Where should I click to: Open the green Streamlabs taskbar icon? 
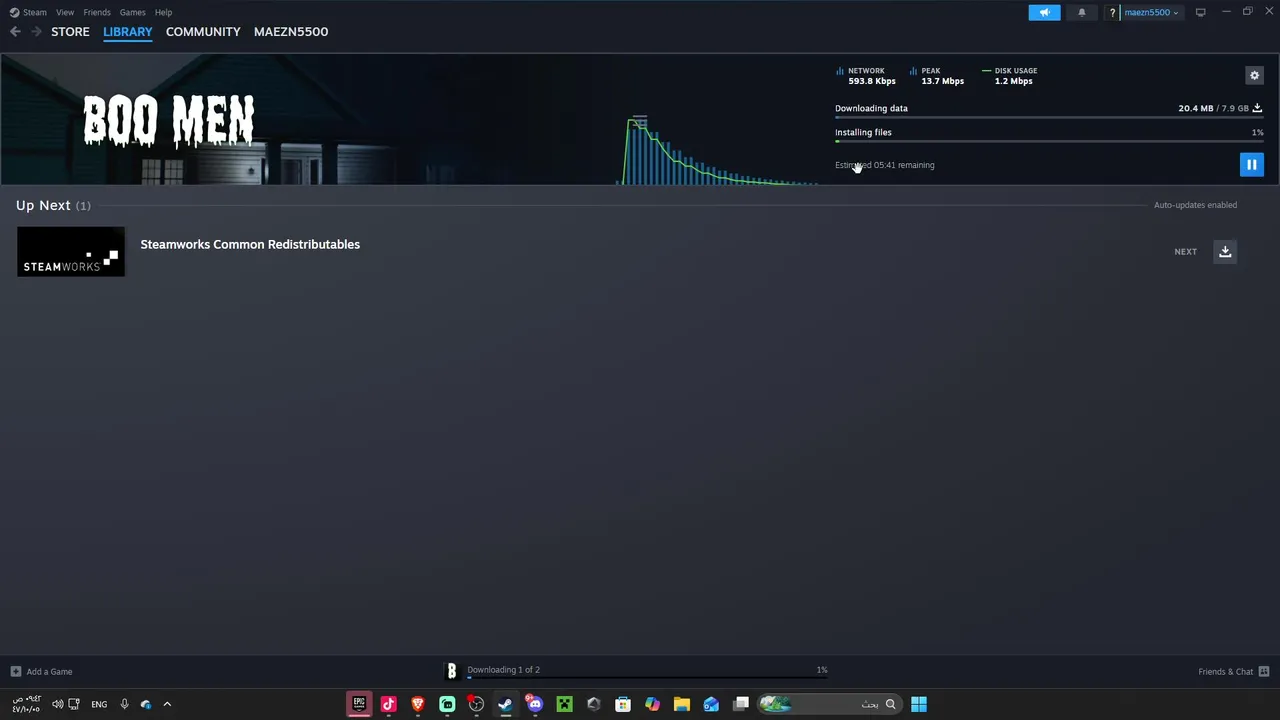[x=447, y=704]
